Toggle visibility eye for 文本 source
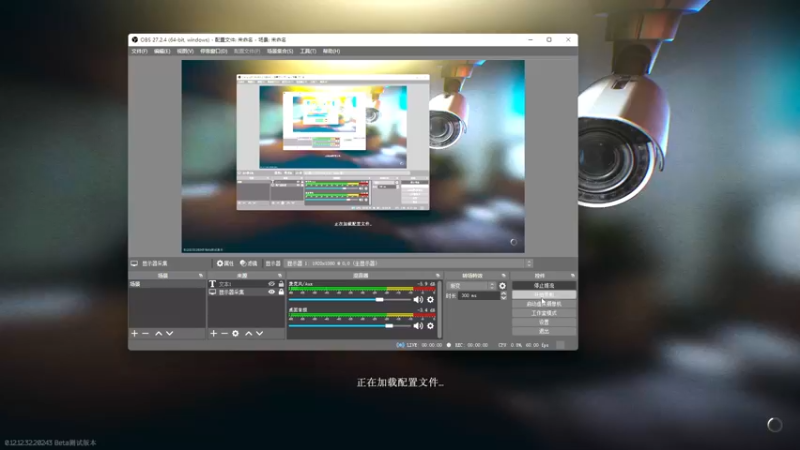The width and height of the screenshot is (800, 450). 271,284
